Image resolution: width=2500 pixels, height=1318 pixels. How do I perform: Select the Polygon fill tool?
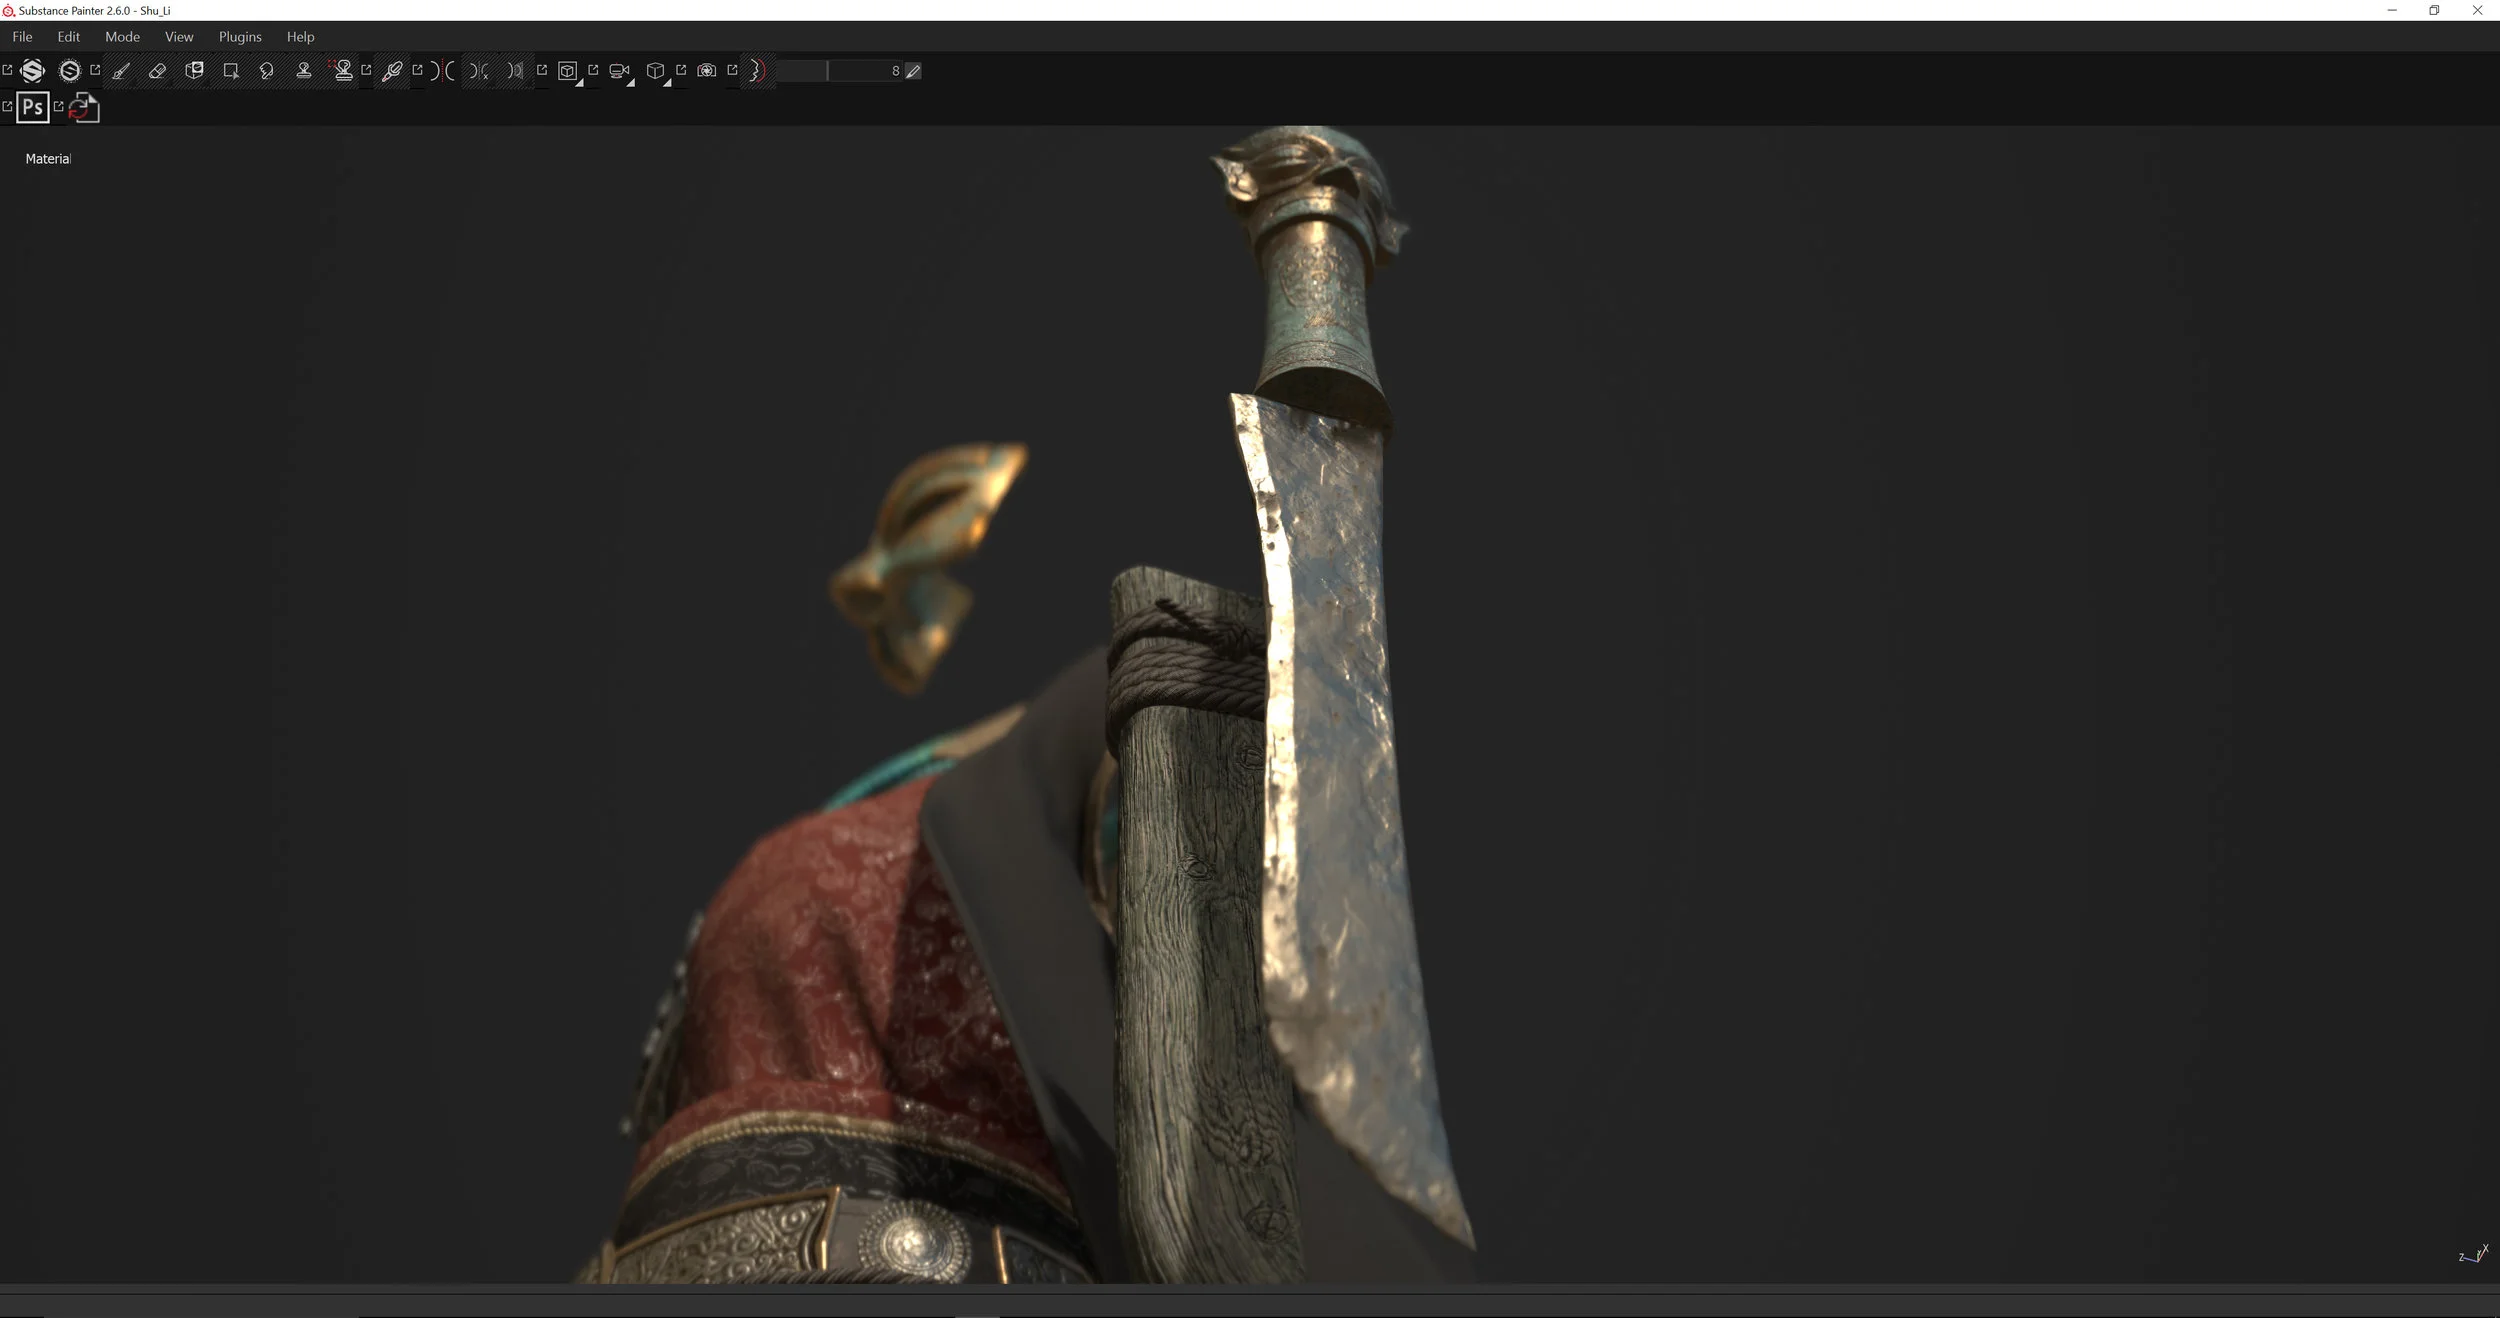click(231, 71)
